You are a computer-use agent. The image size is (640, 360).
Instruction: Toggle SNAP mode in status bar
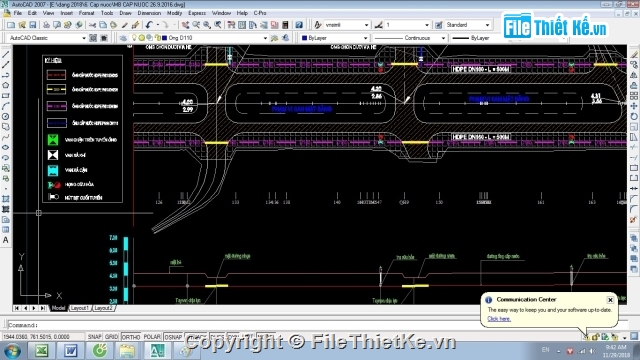[x=94, y=337]
